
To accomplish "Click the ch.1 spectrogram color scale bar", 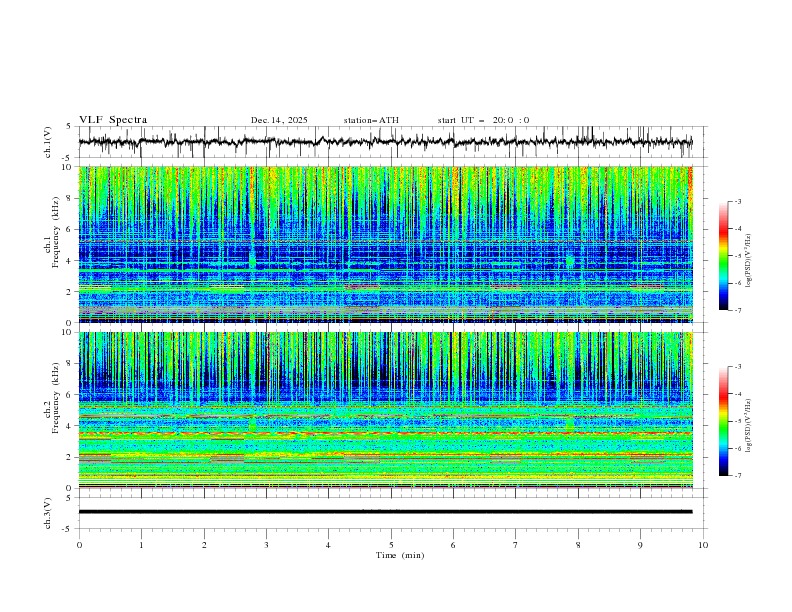I will tap(724, 256).
